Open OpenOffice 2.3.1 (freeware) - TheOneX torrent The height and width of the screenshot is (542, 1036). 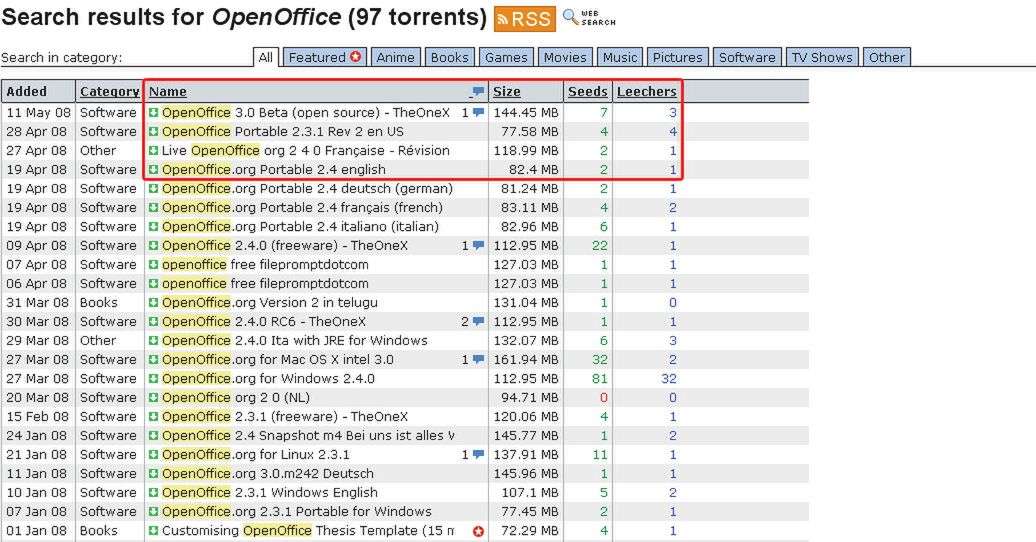point(285,416)
